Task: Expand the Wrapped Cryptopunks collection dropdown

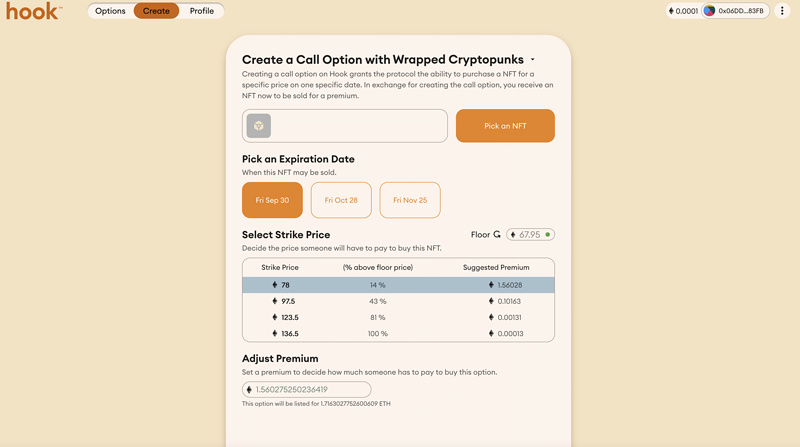Action: point(533,60)
